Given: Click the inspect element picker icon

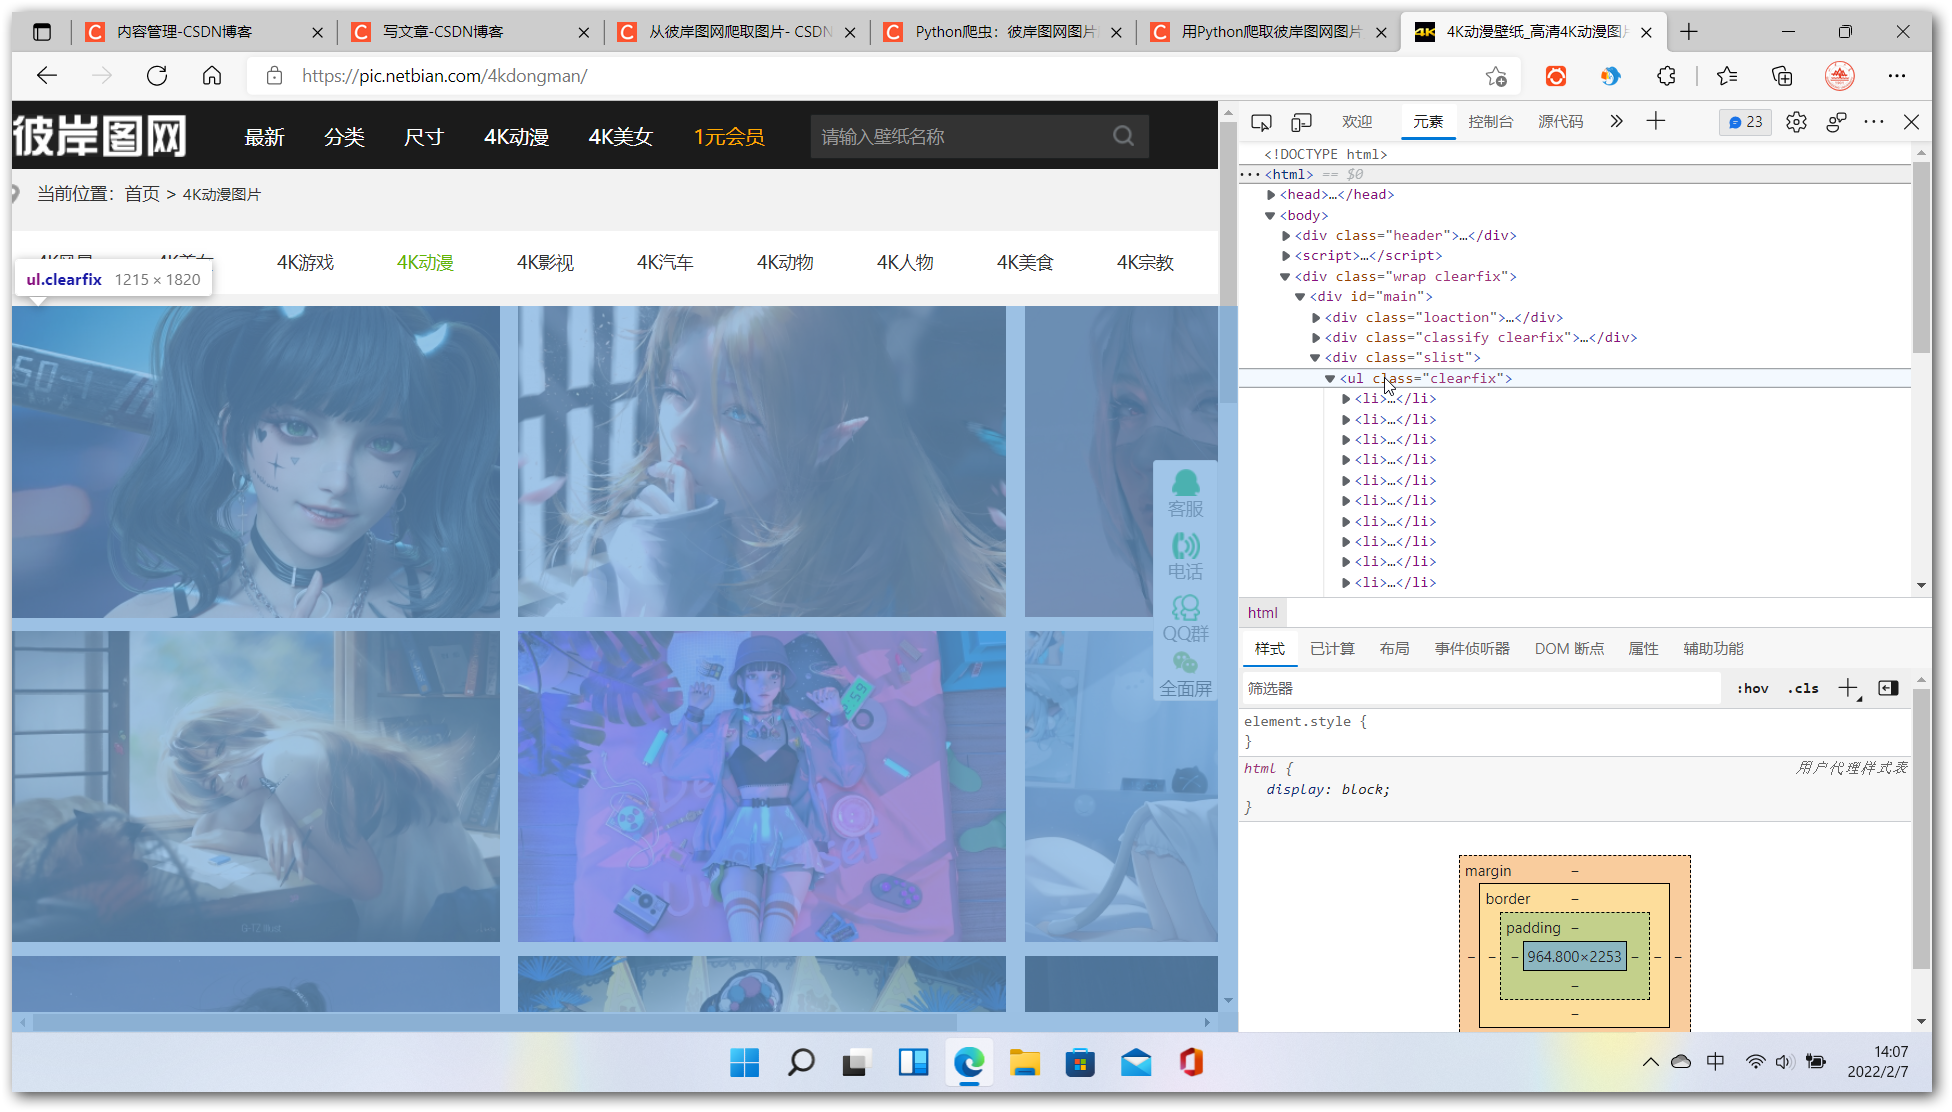Looking at the screenshot, I should coord(1261,122).
